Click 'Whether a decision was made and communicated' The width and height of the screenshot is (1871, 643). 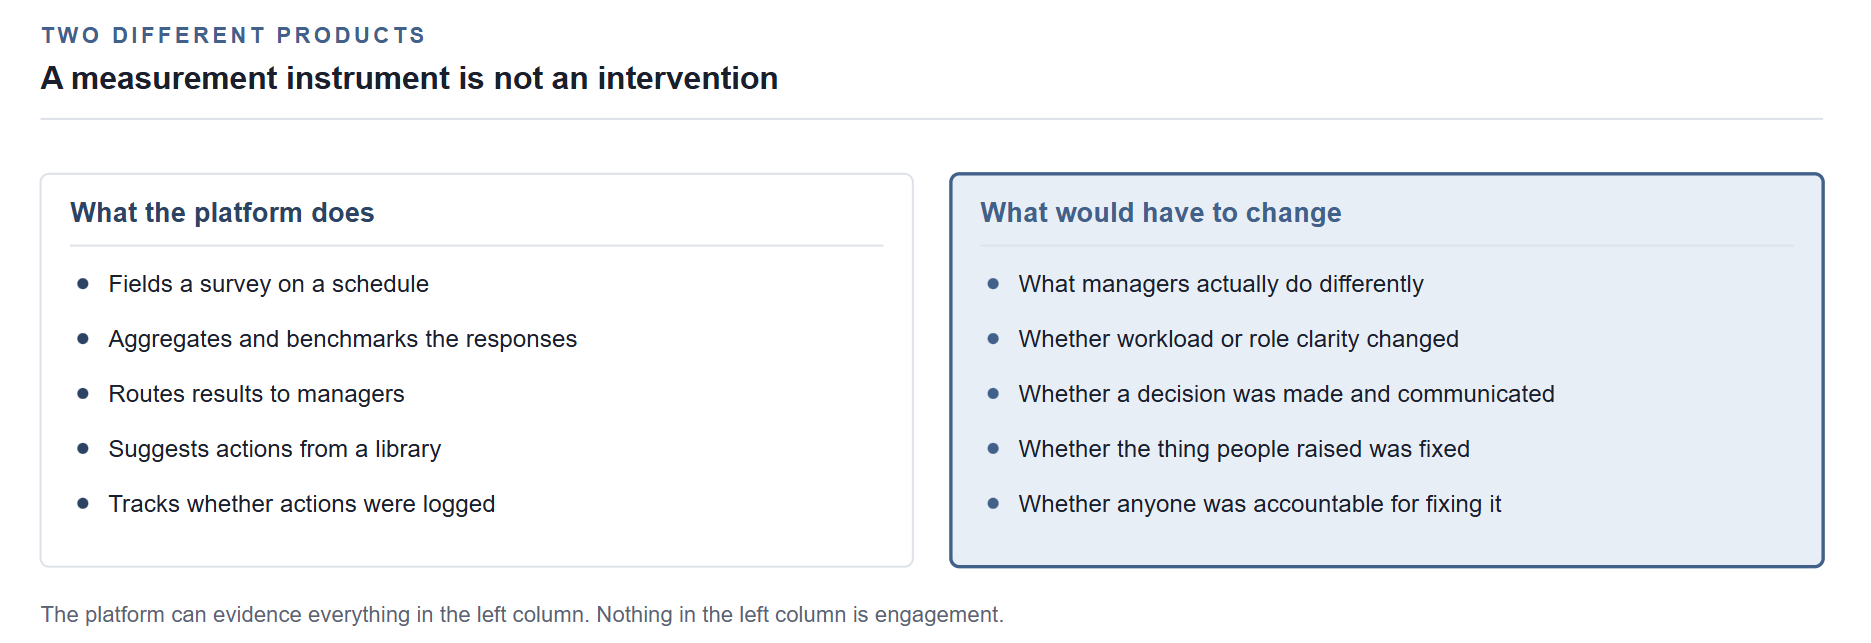1286,394
